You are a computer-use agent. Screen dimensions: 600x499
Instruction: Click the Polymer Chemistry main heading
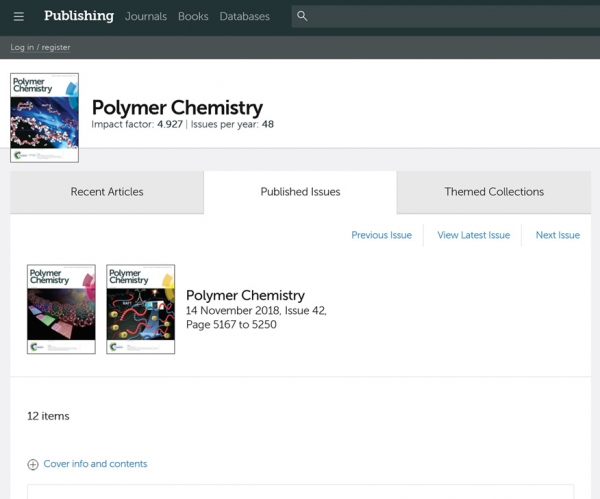[x=177, y=108]
